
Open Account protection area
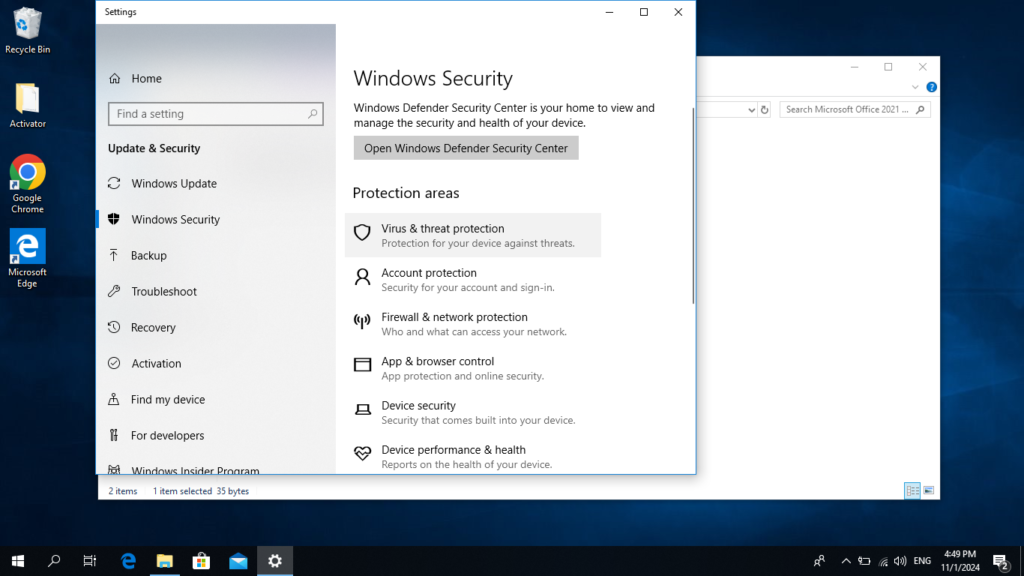[x=473, y=280]
